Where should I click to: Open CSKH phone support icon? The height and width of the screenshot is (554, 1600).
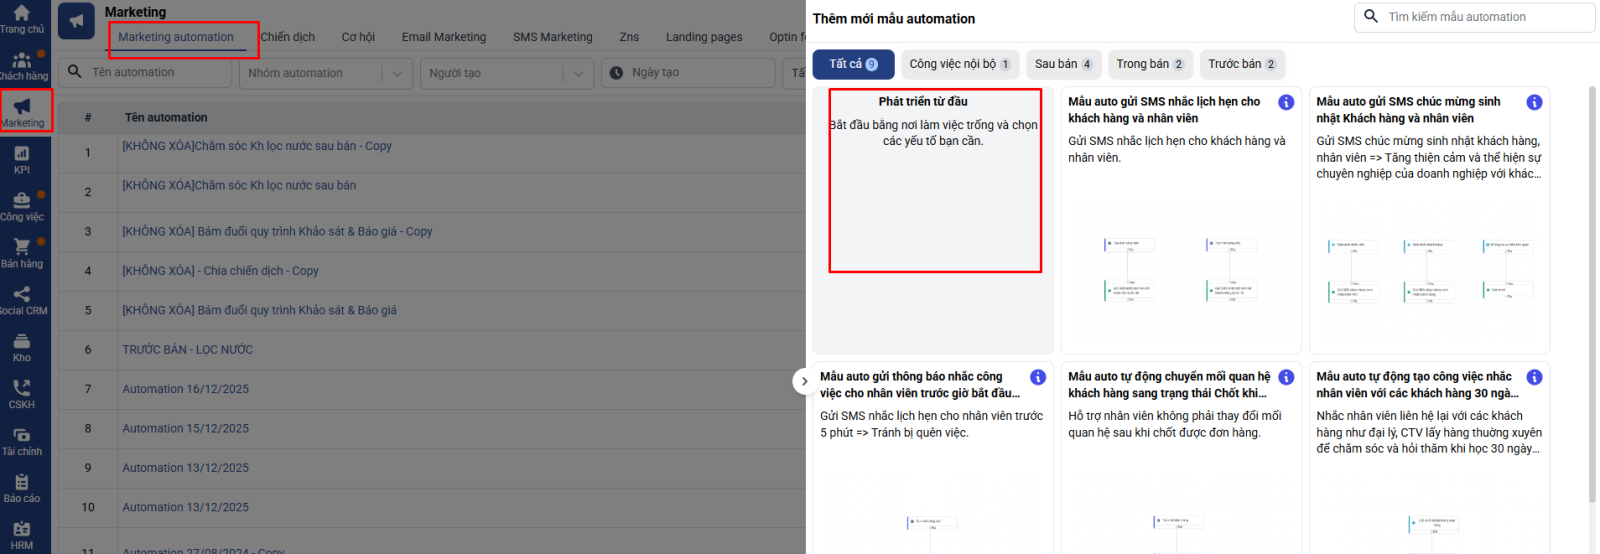coord(22,393)
